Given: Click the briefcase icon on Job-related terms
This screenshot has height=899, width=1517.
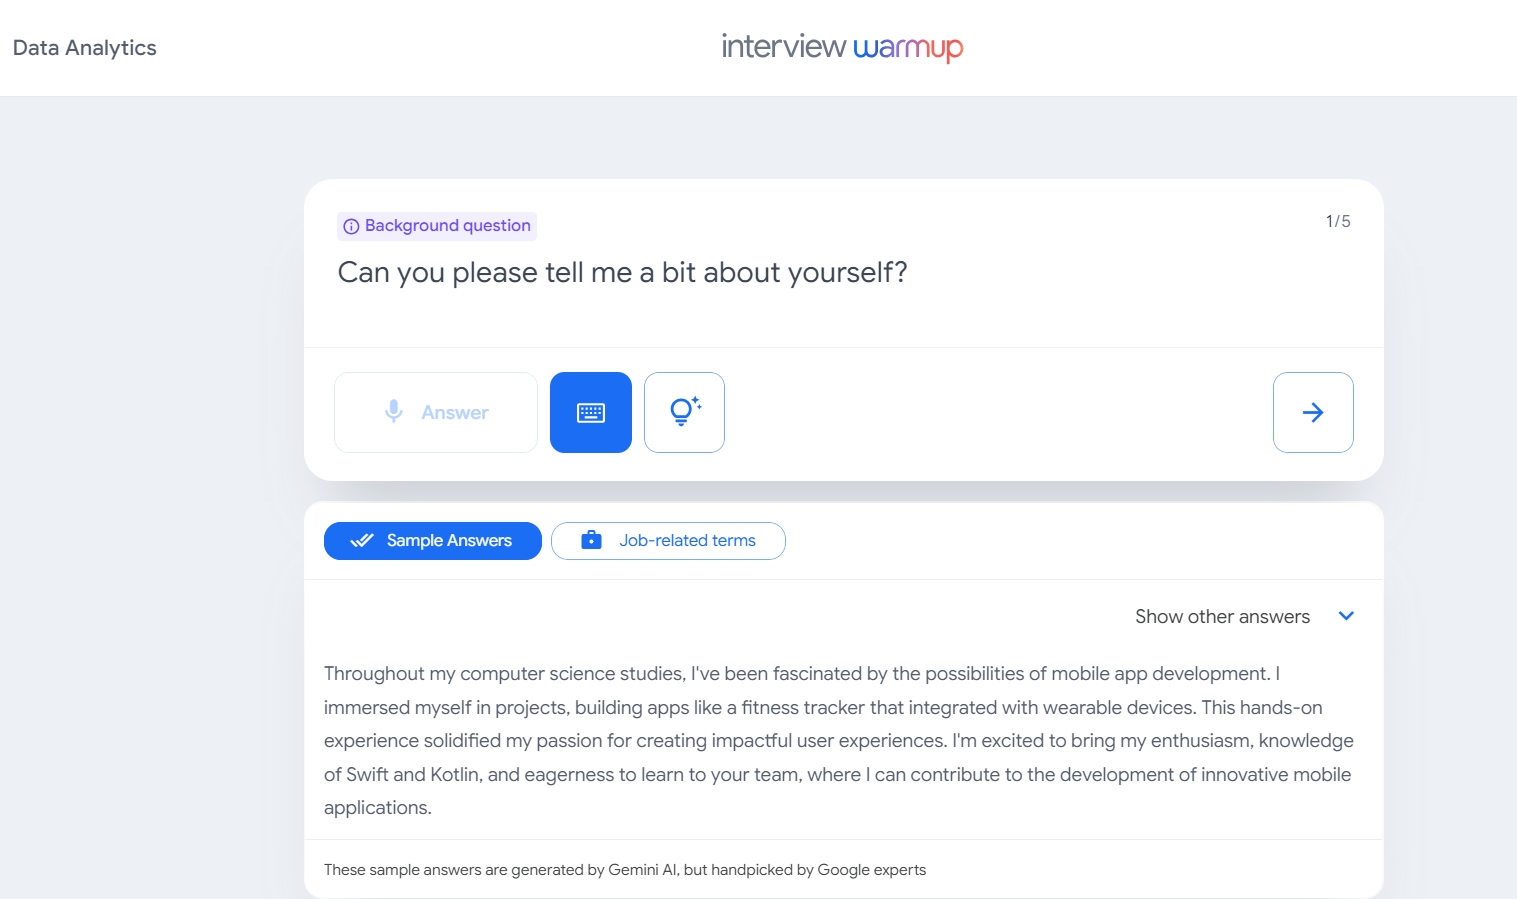Looking at the screenshot, I should [592, 540].
